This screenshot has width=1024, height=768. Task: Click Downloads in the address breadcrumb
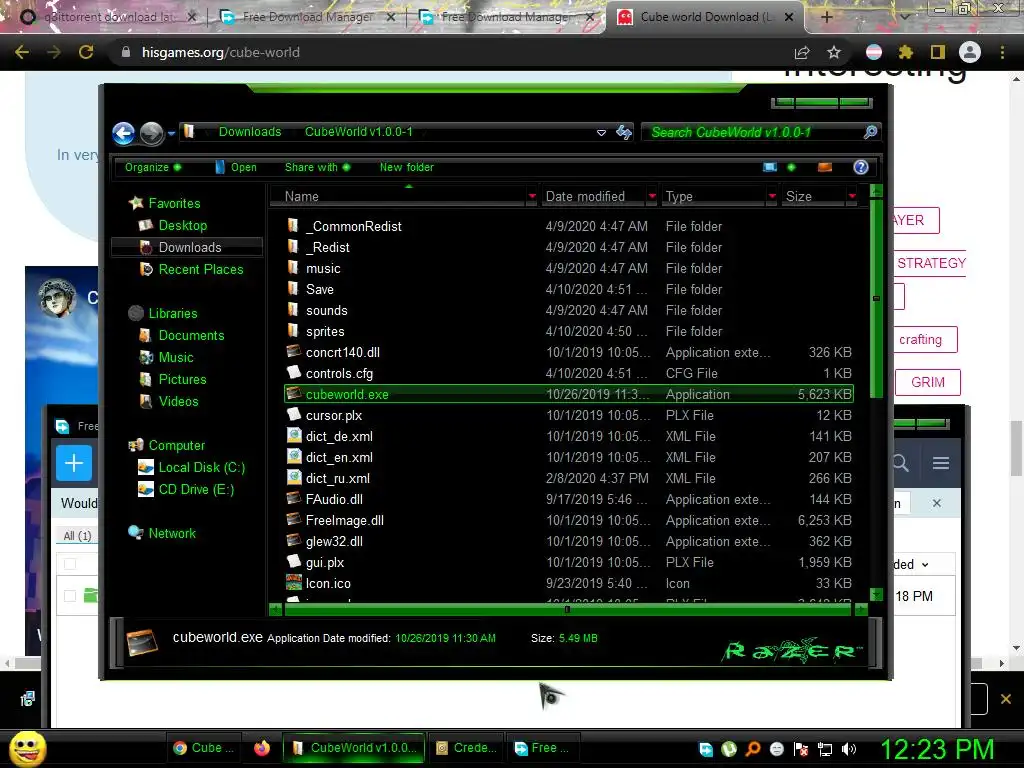(249, 132)
